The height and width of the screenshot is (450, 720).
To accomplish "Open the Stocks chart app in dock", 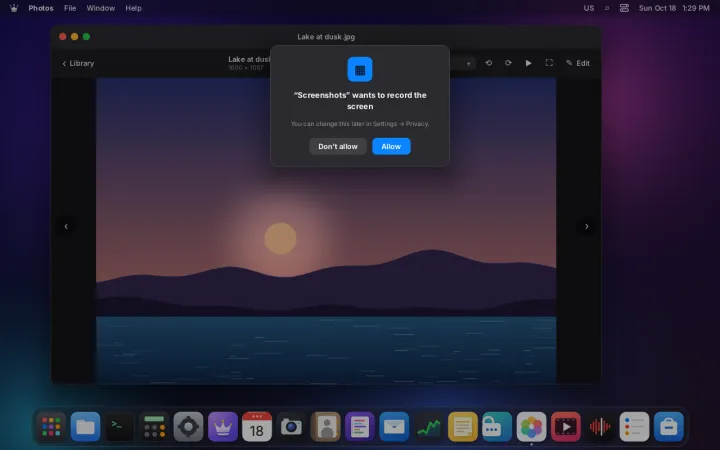I will [x=428, y=427].
